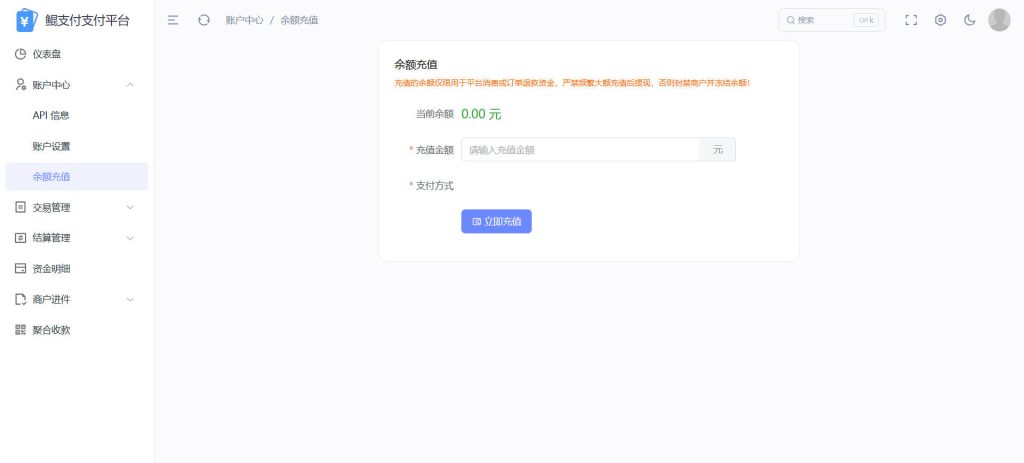Open the 仪表盘 dashboard menu item
The width and height of the screenshot is (1024, 463).
coord(76,54)
